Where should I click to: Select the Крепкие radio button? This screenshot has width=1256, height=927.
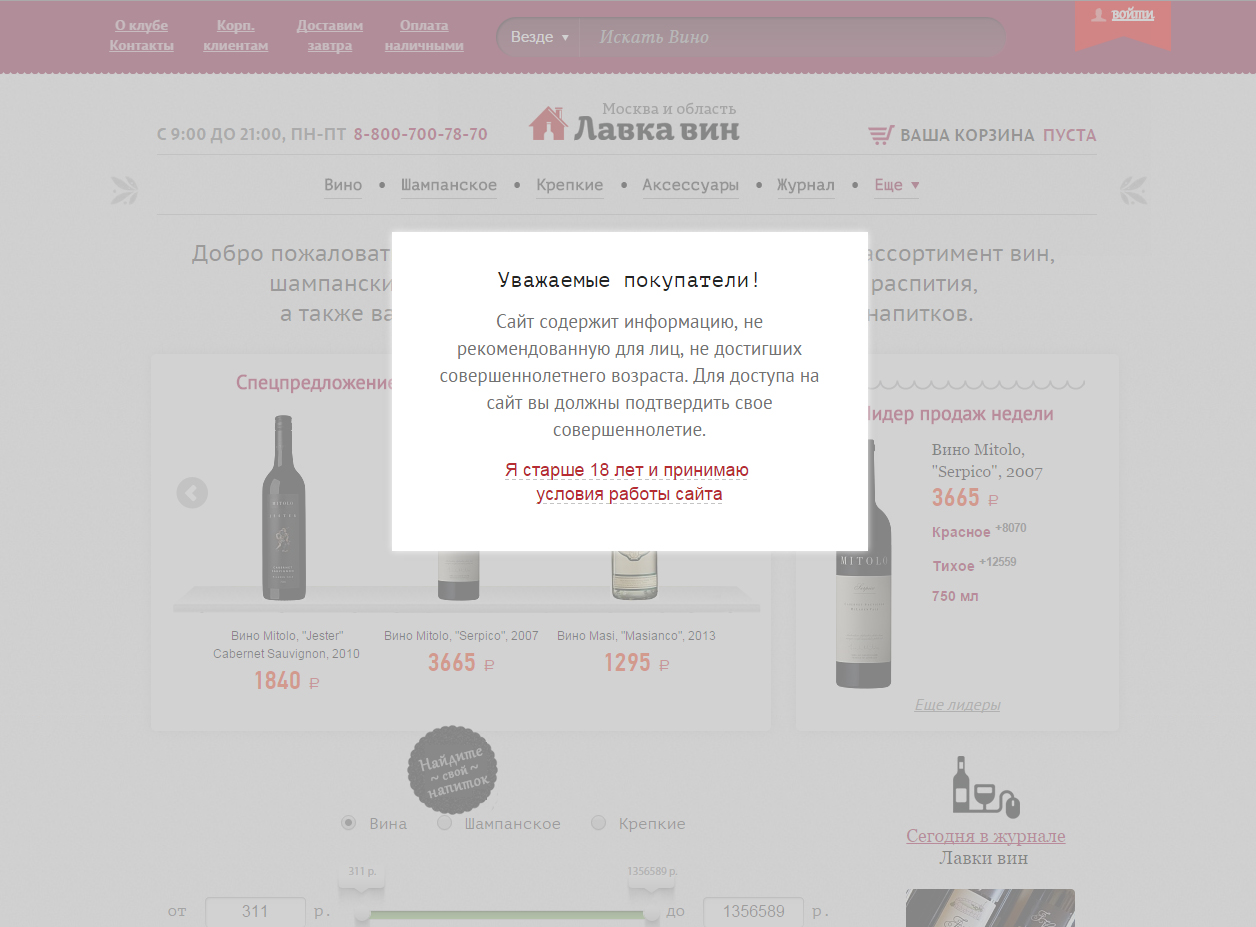click(x=599, y=823)
